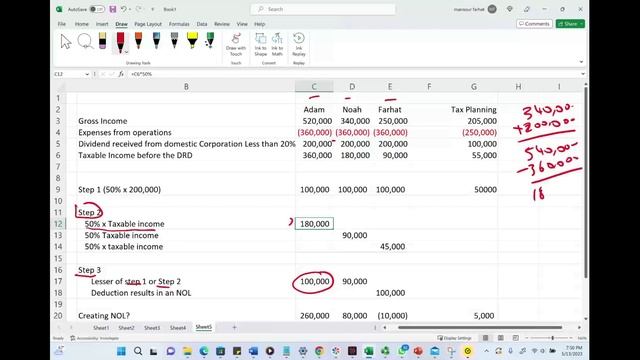Select column C header
The width and height of the screenshot is (640, 360).
click(x=314, y=87)
